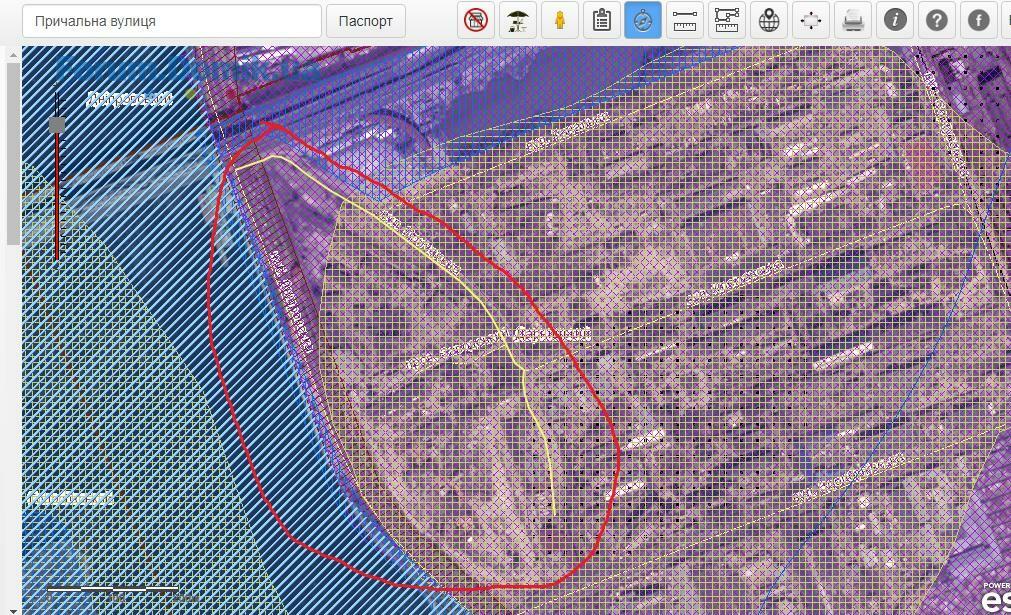Viewport: 1011px width, 615px height.
Task: Print the map with printer icon
Action: (852, 21)
